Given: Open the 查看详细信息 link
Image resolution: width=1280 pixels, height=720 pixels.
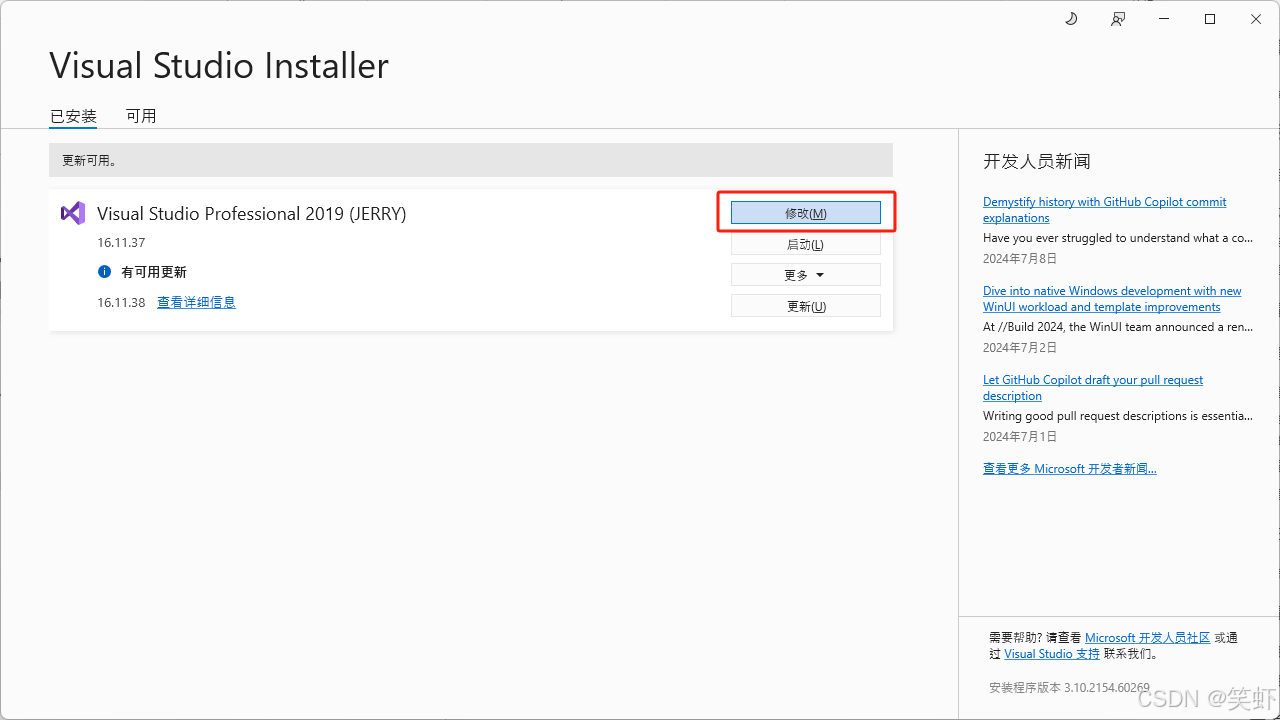Looking at the screenshot, I should coord(196,302).
